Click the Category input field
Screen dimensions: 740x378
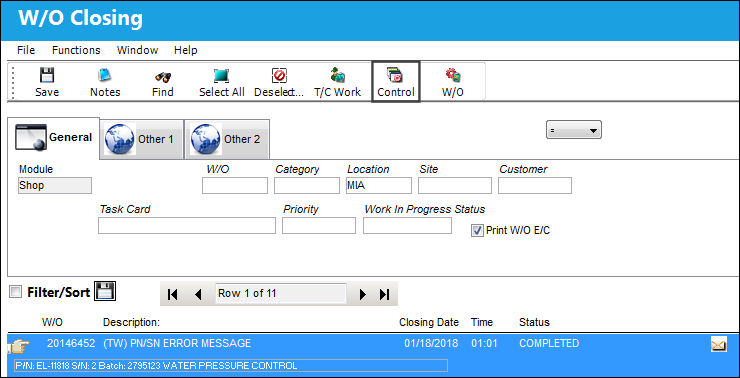pyautogui.click(x=307, y=185)
